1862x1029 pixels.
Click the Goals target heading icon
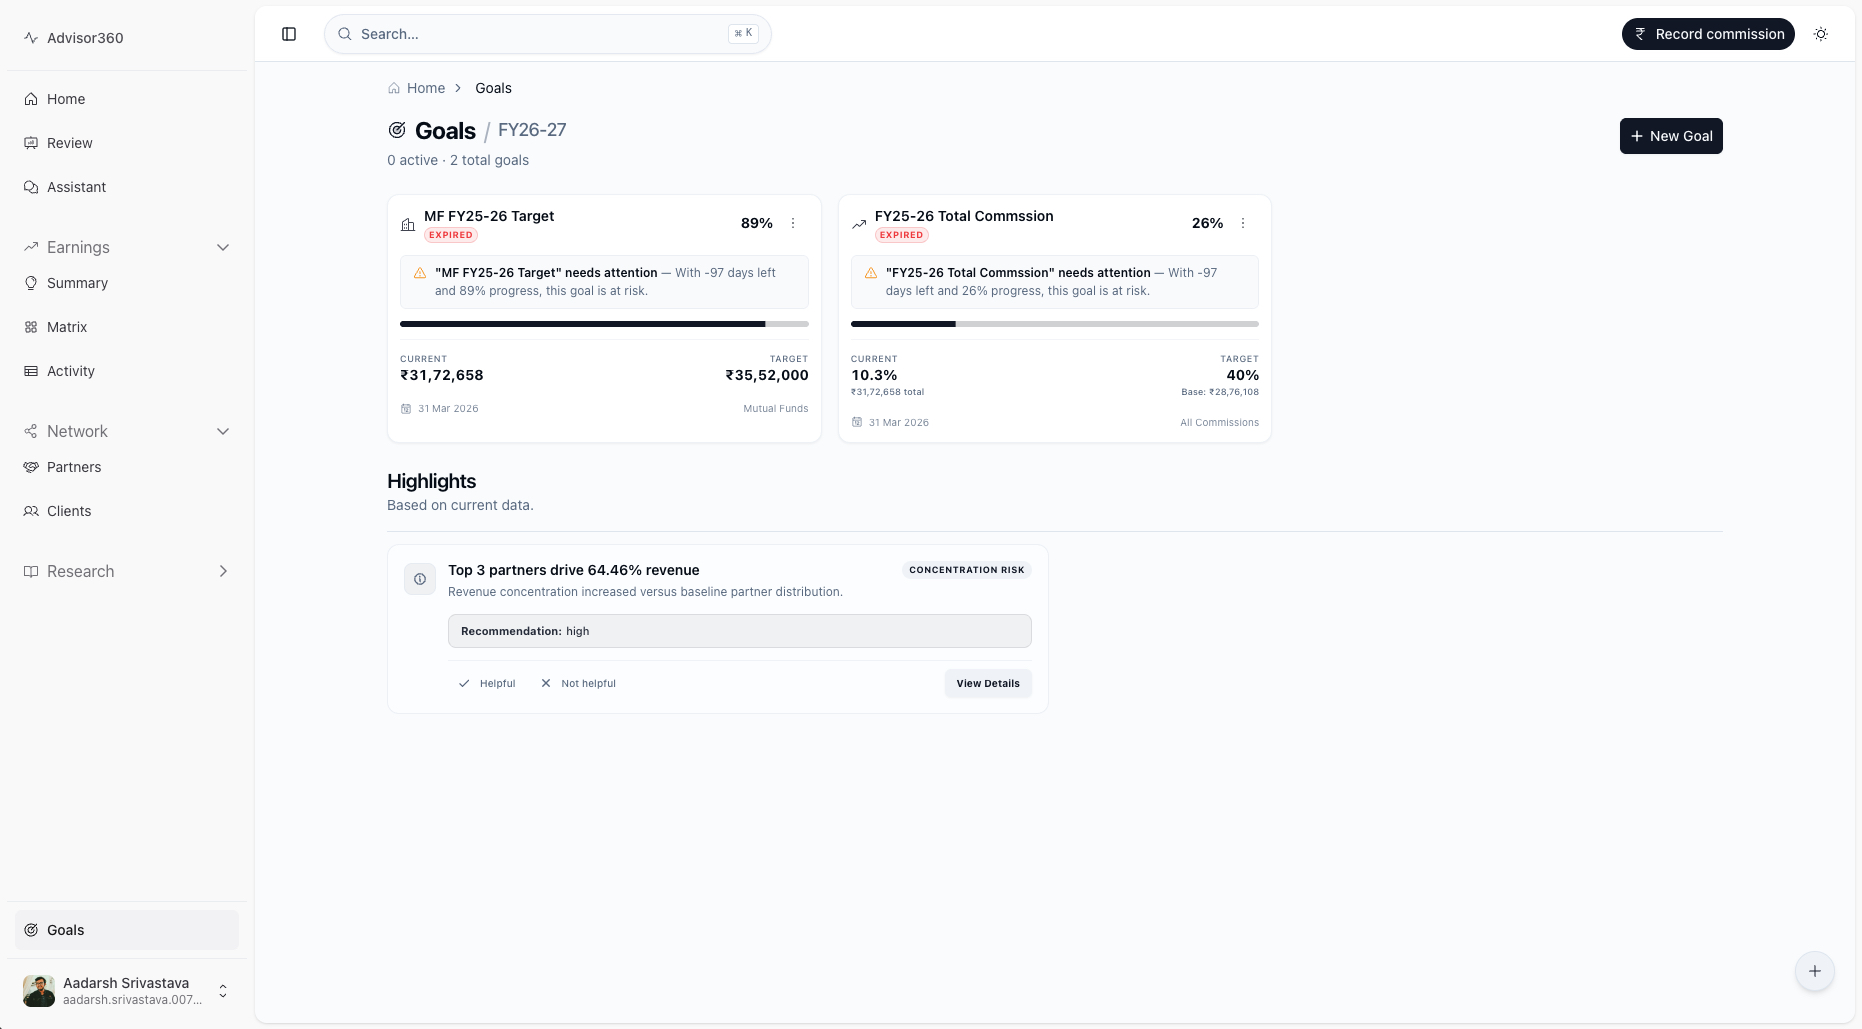coord(397,130)
